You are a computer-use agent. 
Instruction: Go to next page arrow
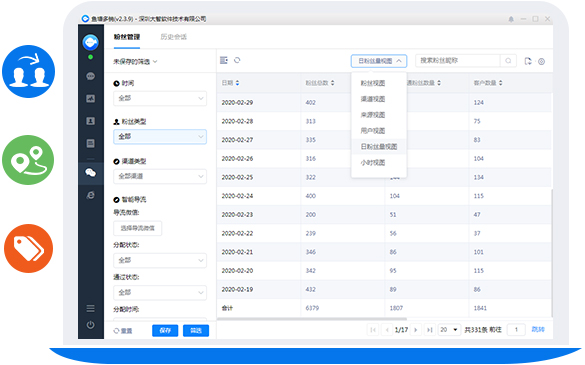click(x=416, y=330)
